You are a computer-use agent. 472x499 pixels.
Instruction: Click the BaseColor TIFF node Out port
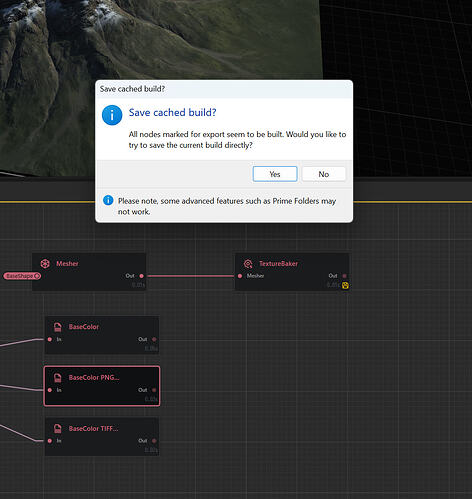[154, 440]
